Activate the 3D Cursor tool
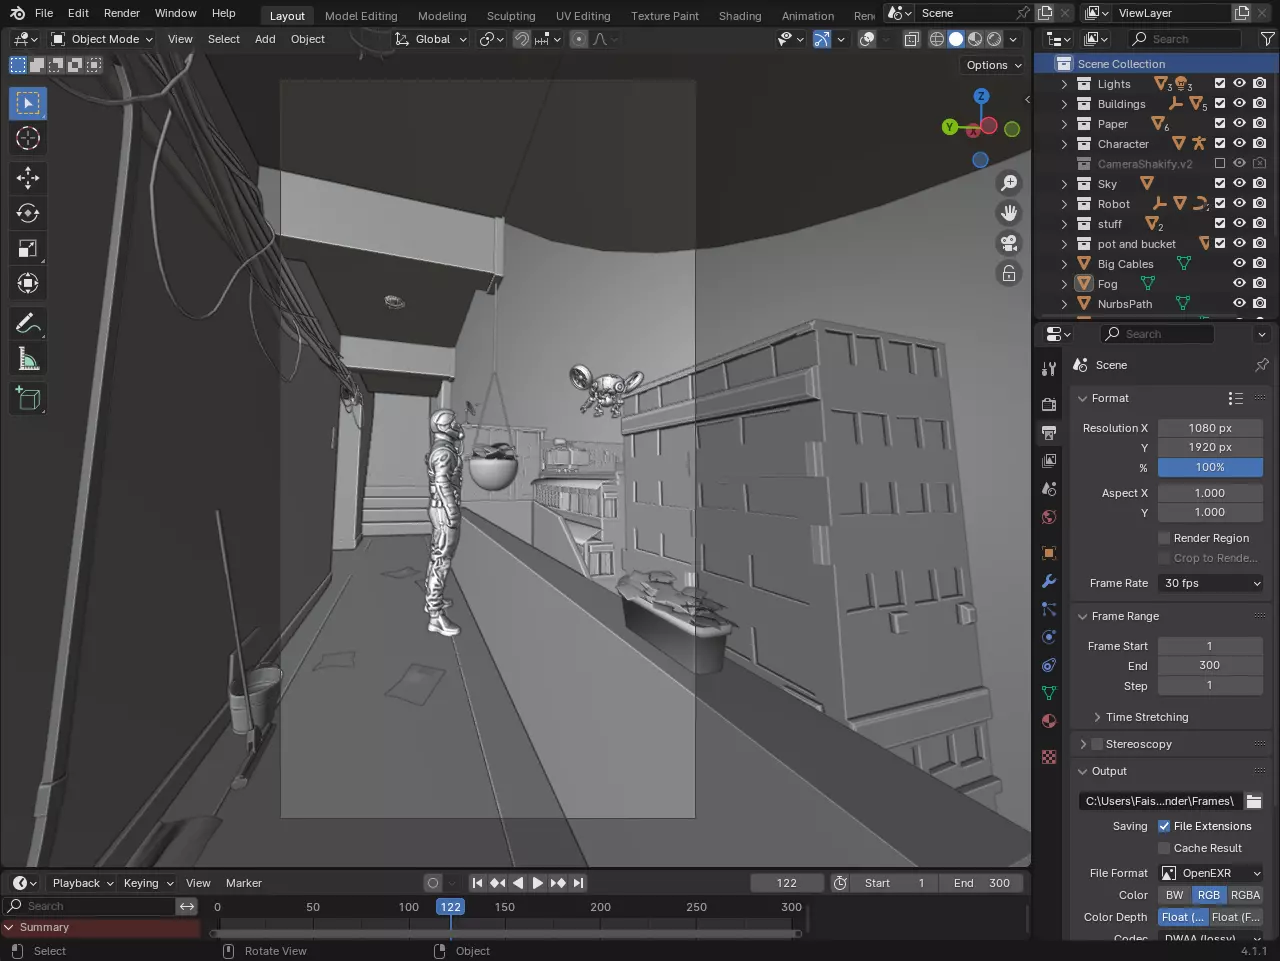The height and width of the screenshot is (961, 1280). tap(28, 138)
